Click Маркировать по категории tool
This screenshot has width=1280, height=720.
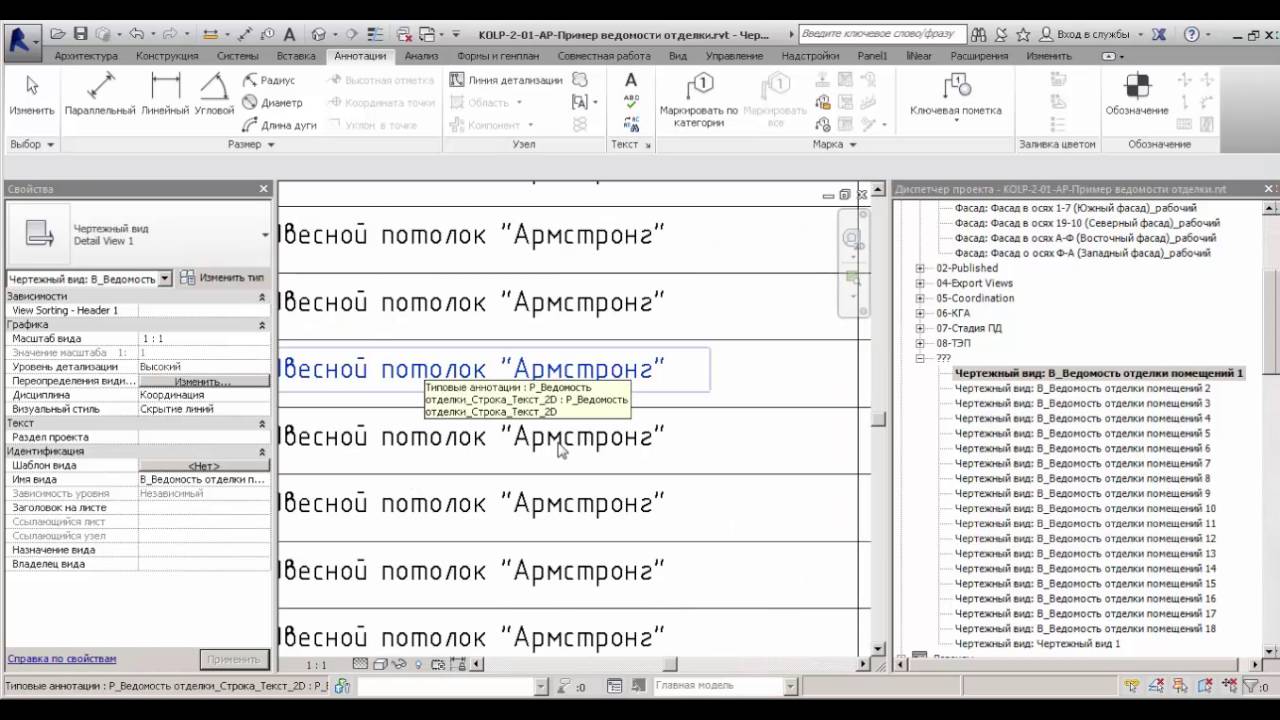coord(699,99)
